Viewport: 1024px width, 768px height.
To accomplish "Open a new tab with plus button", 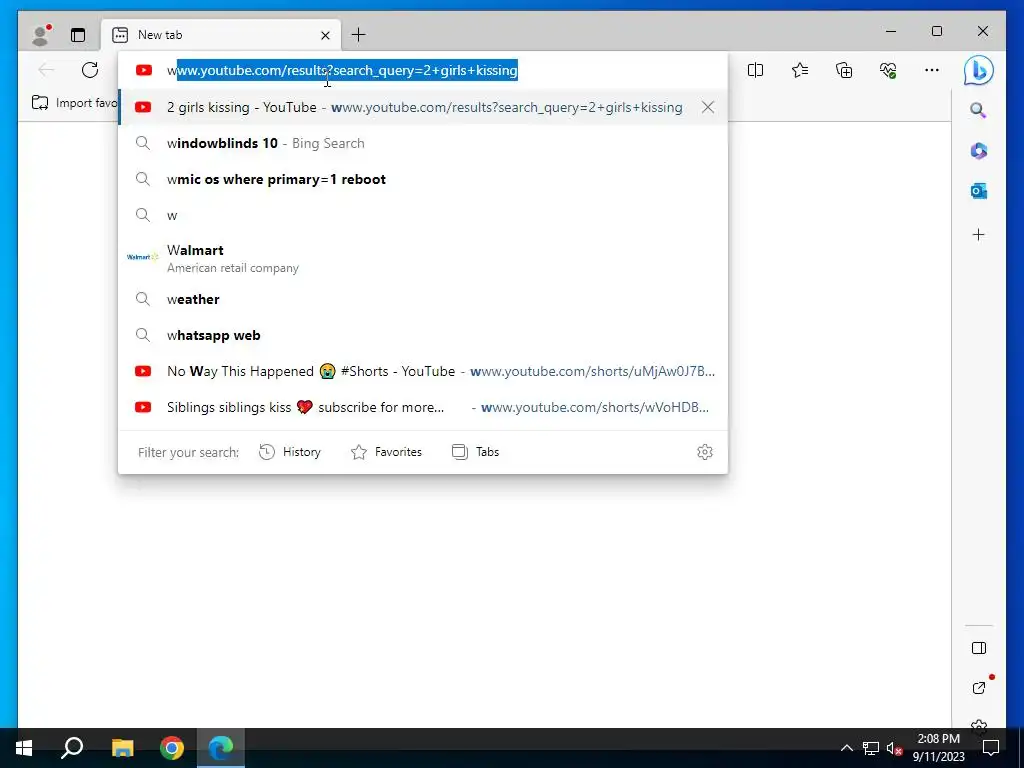I will point(359,35).
